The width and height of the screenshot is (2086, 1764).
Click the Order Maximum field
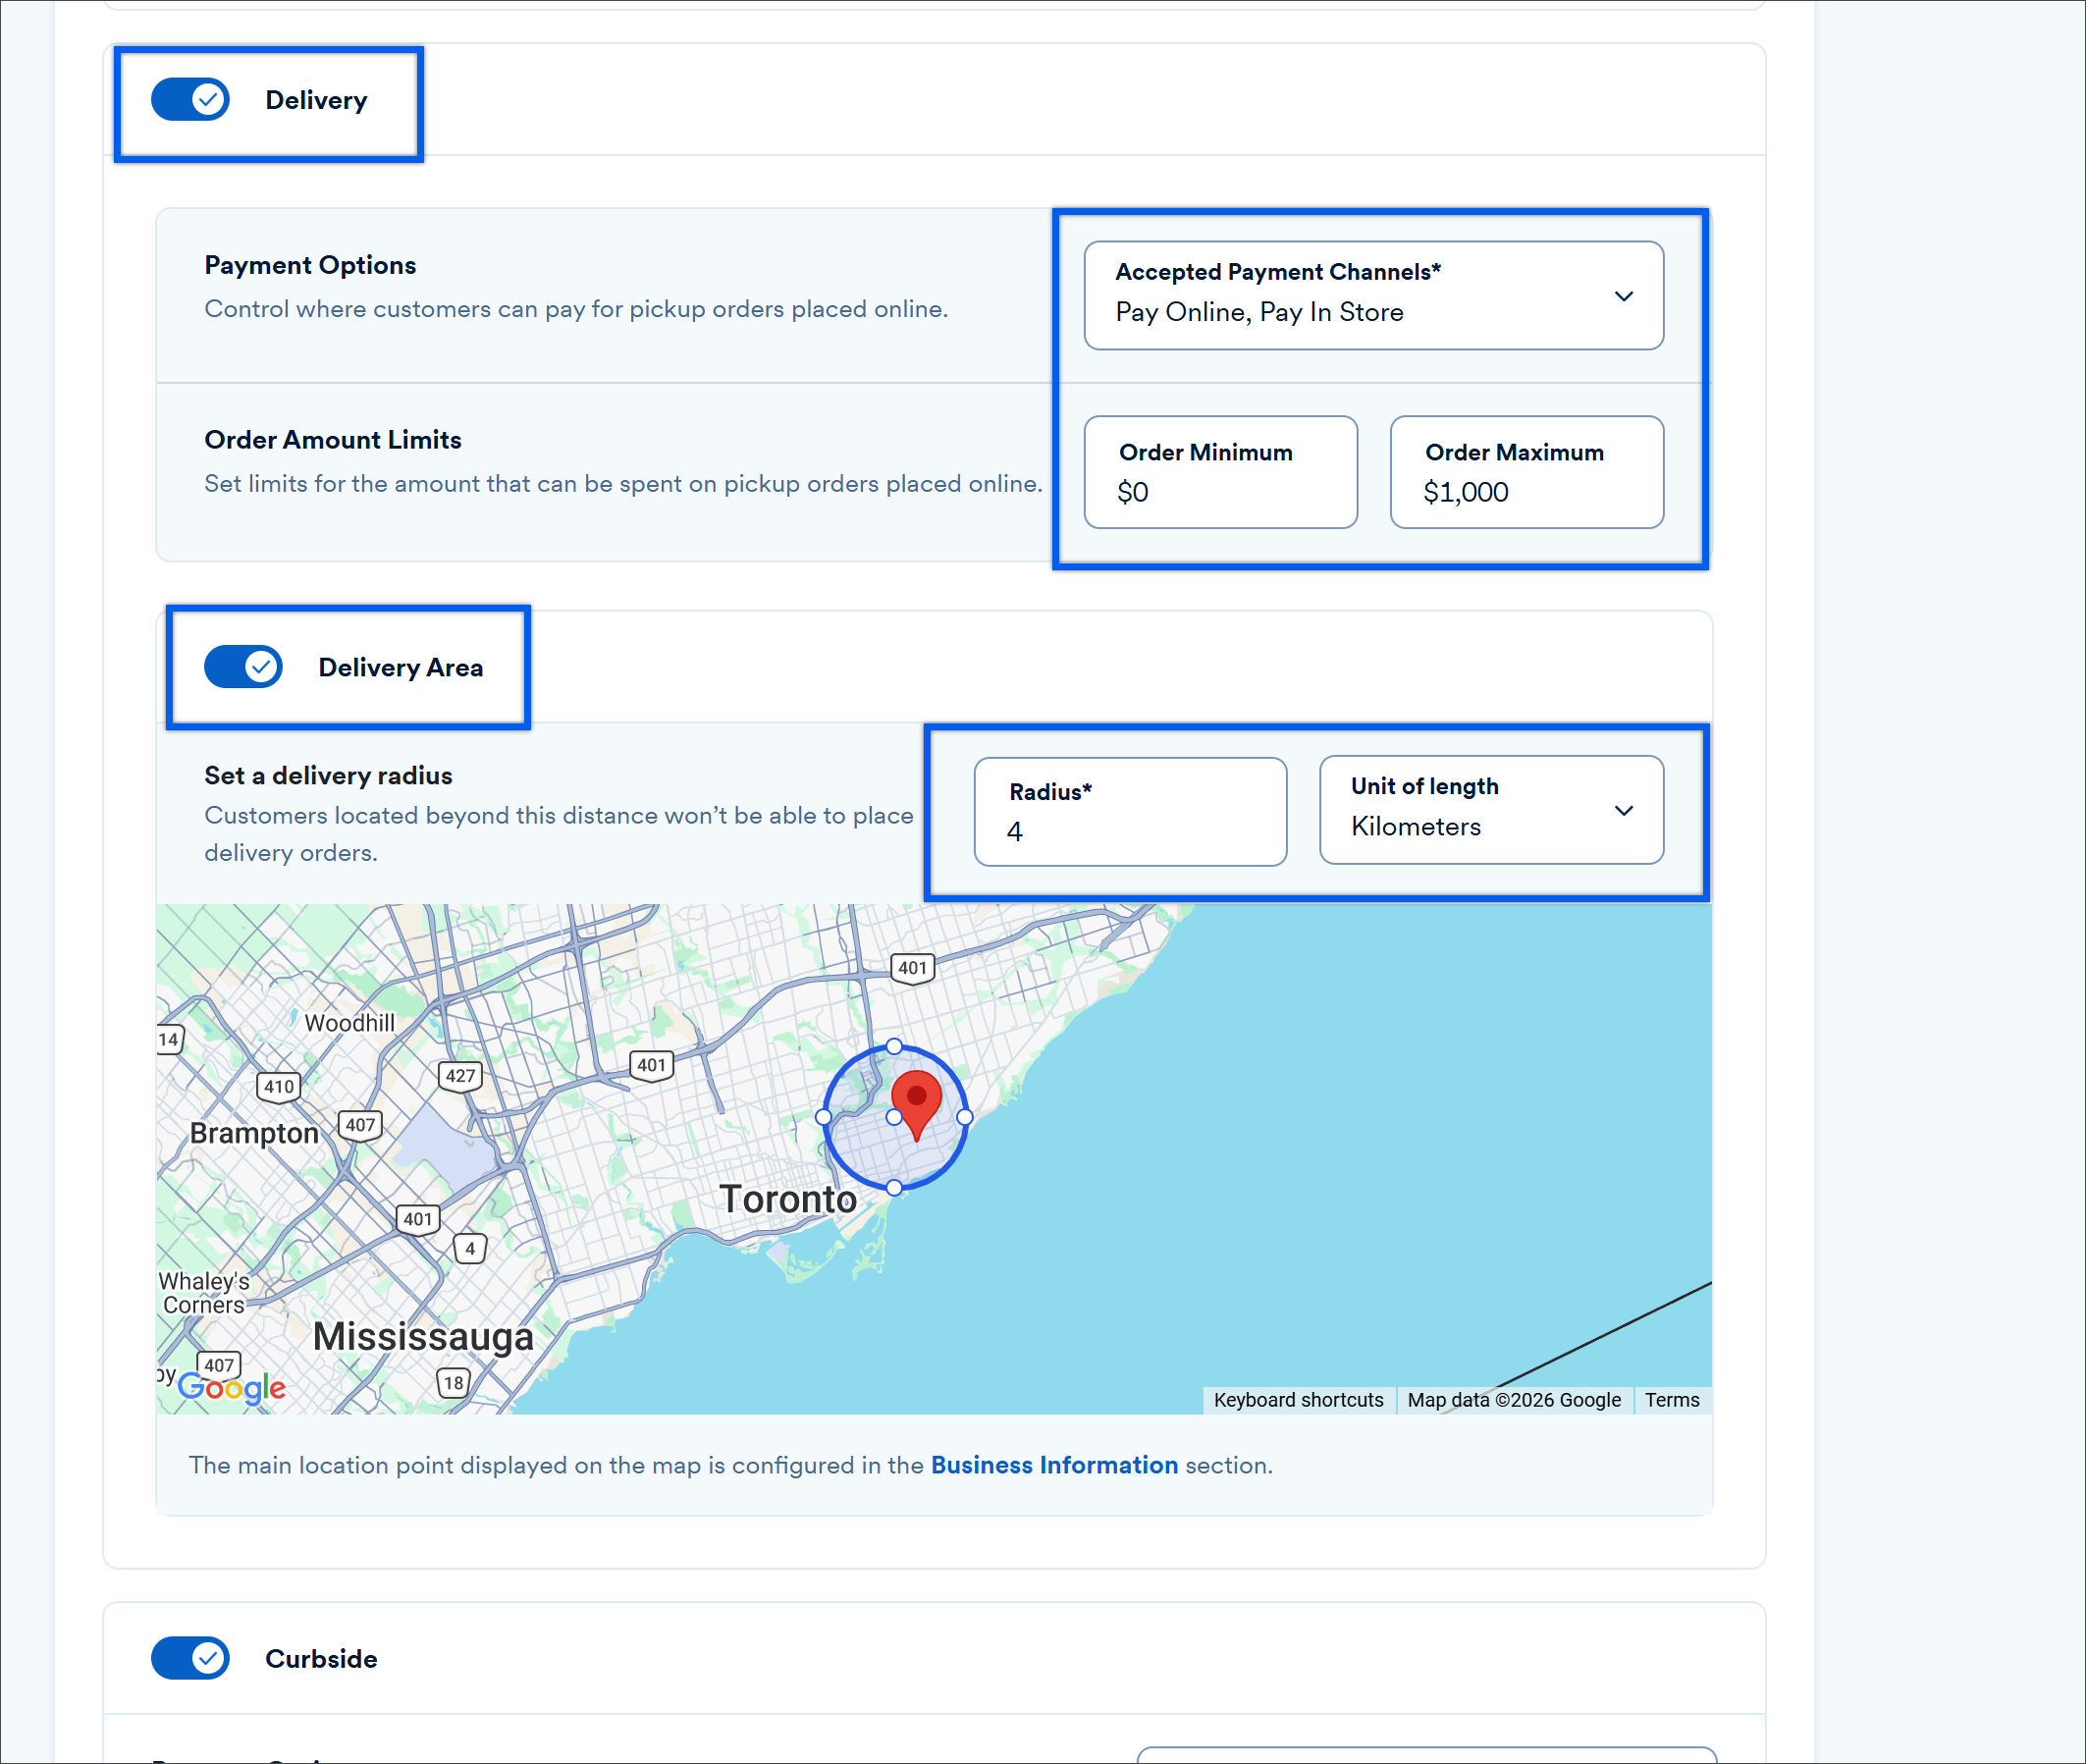pyautogui.click(x=1526, y=472)
